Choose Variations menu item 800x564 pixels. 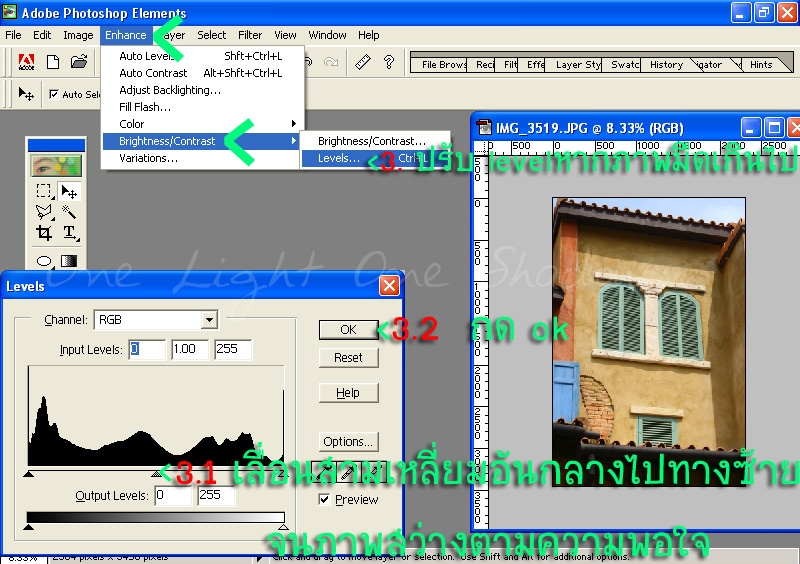click(x=201, y=158)
